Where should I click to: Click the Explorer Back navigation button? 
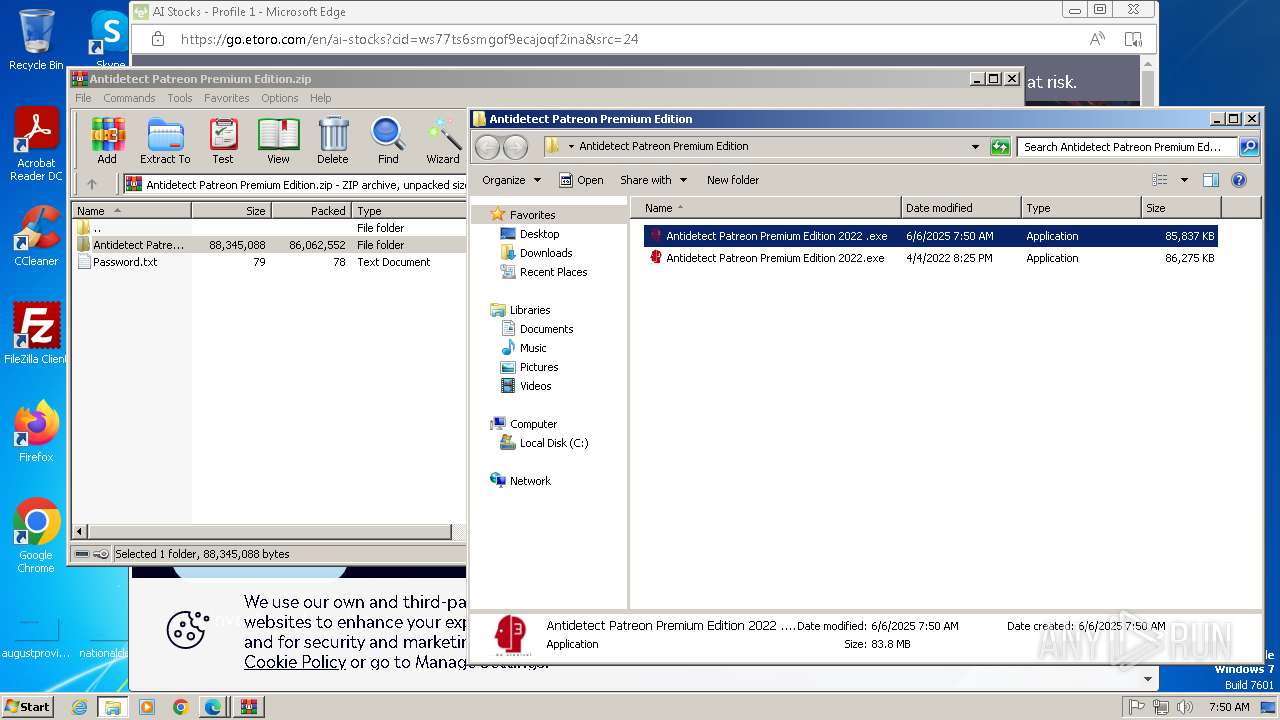(x=487, y=147)
